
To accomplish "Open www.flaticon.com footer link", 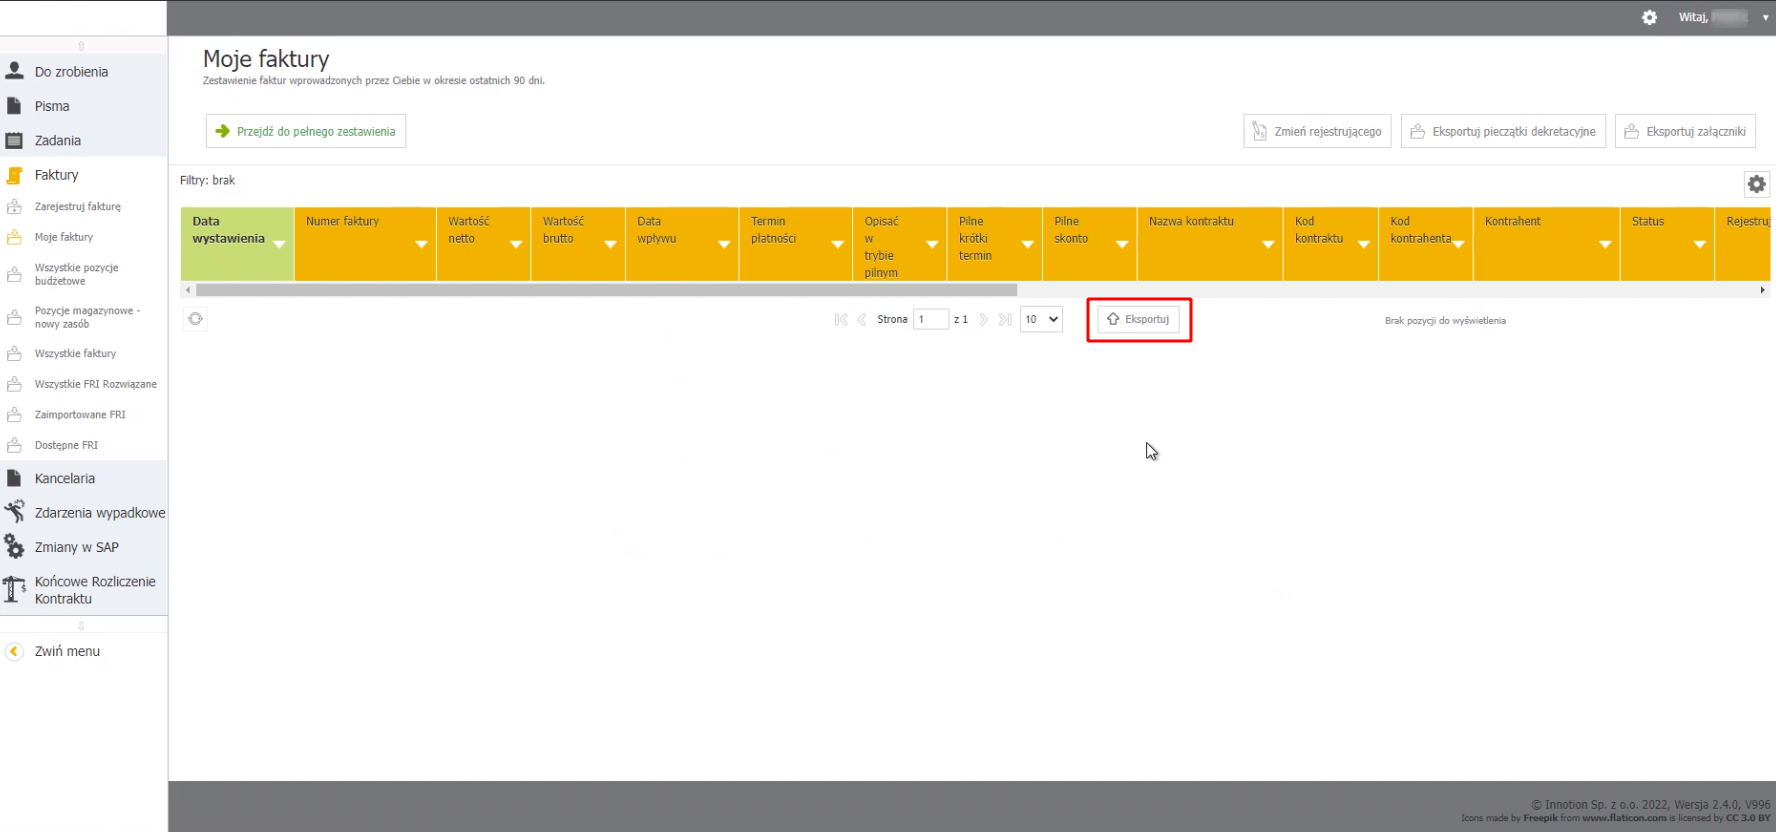I will [x=1624, y=818].
